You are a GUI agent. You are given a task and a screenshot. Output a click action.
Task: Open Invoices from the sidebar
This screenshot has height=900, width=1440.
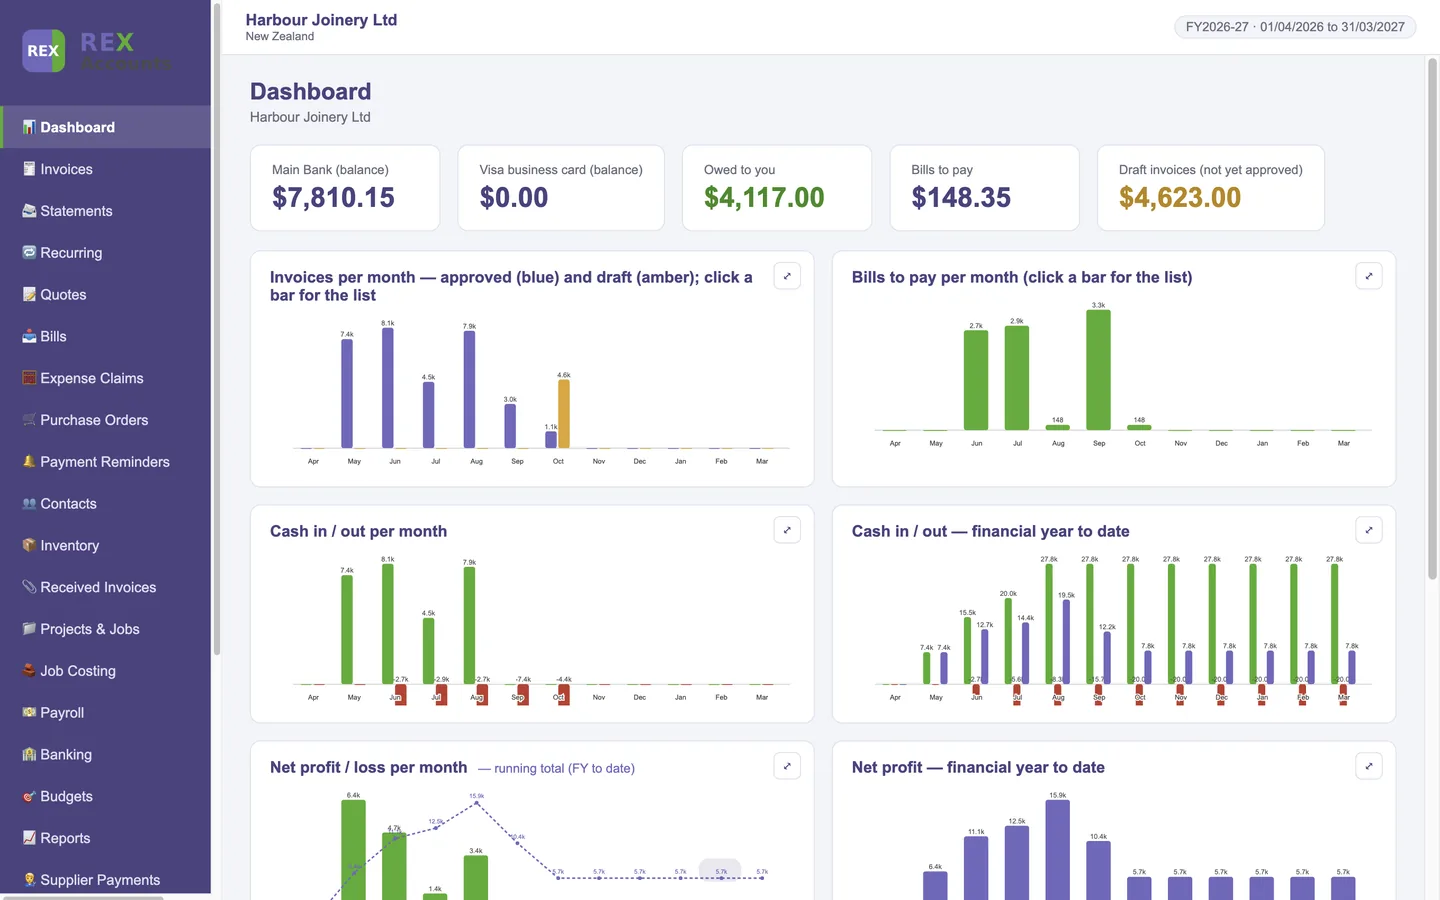[x=105, y=169]
